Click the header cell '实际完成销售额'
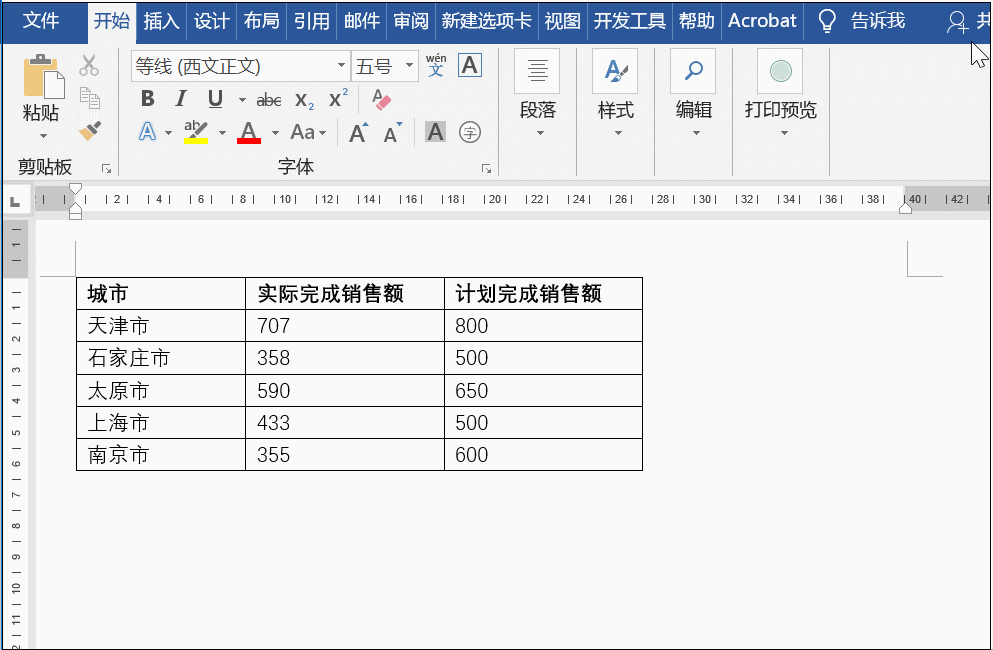Screen dimensions: 993x650 (345, 293)
